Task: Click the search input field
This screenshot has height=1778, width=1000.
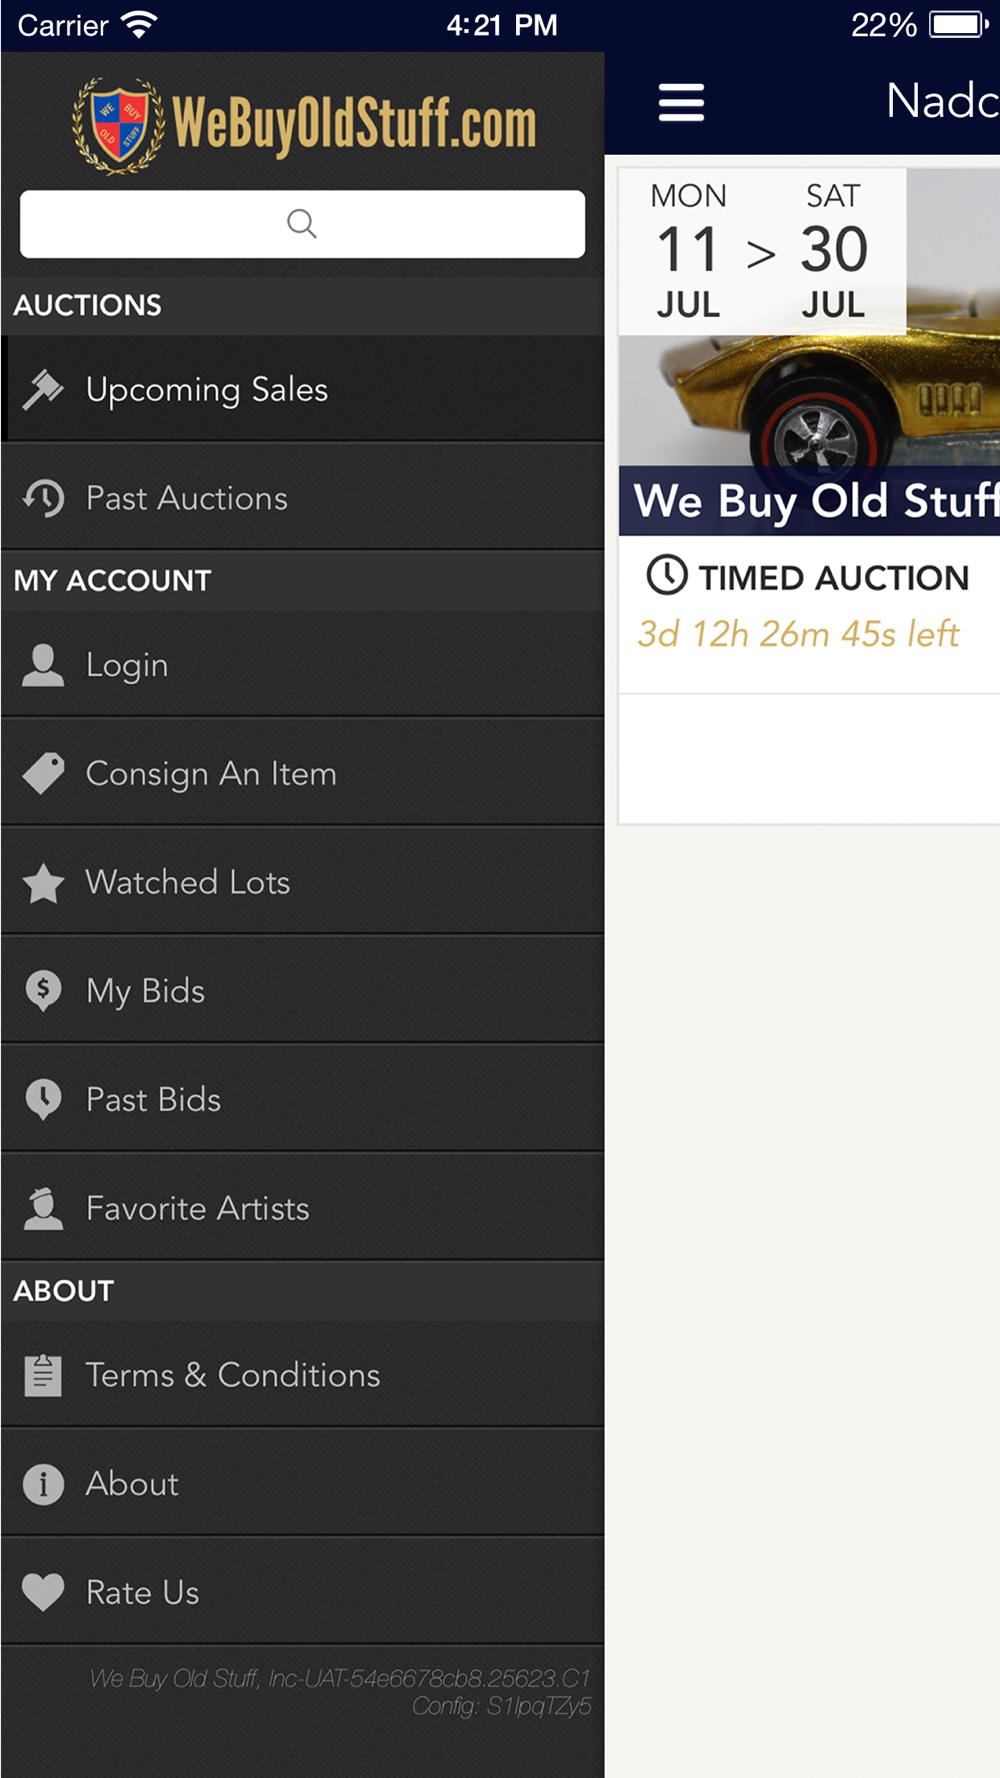Action: pos(302,224)
